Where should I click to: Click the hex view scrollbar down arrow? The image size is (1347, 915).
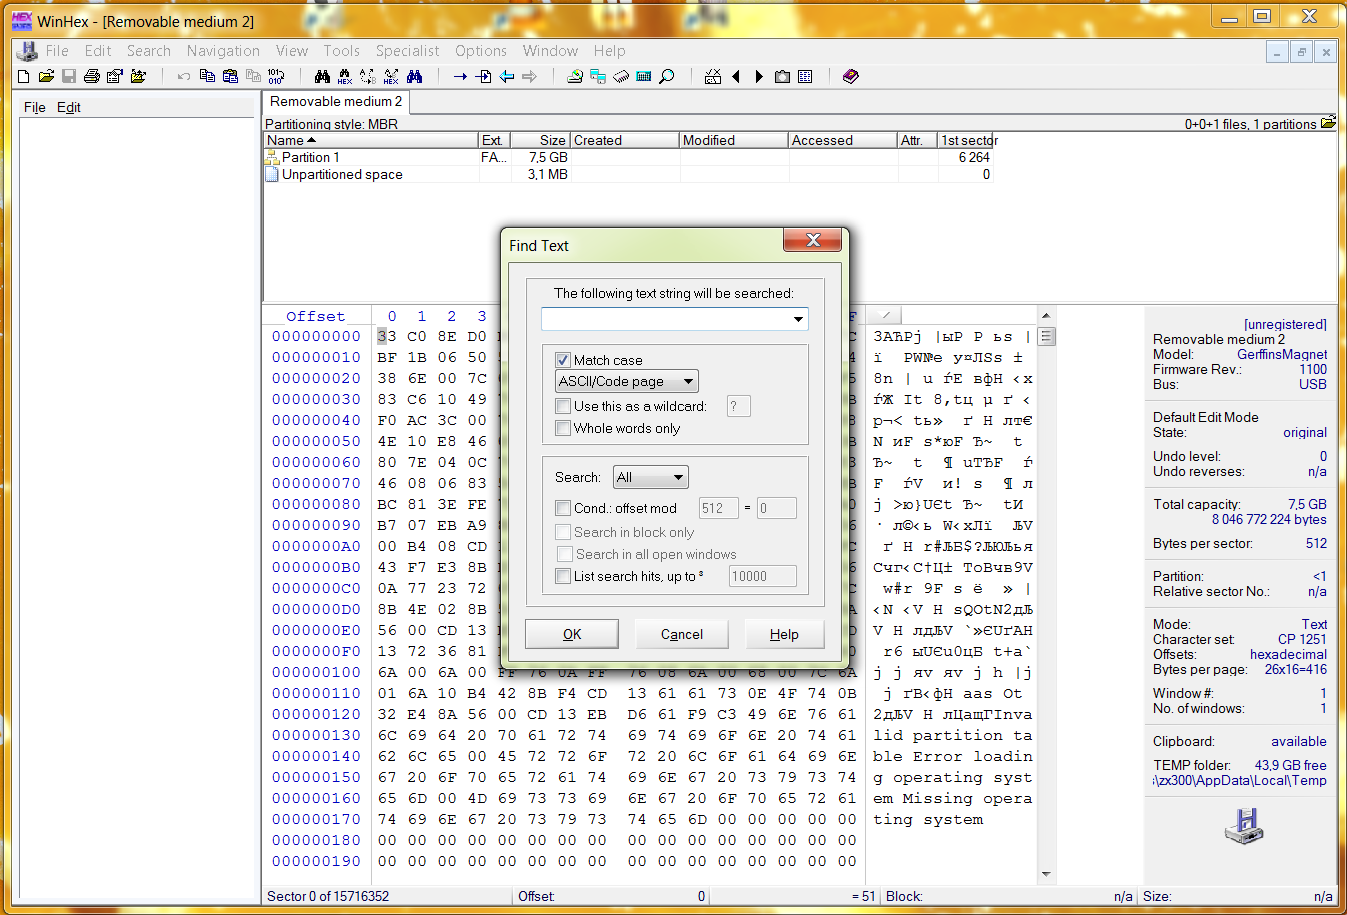[1046, 874]
